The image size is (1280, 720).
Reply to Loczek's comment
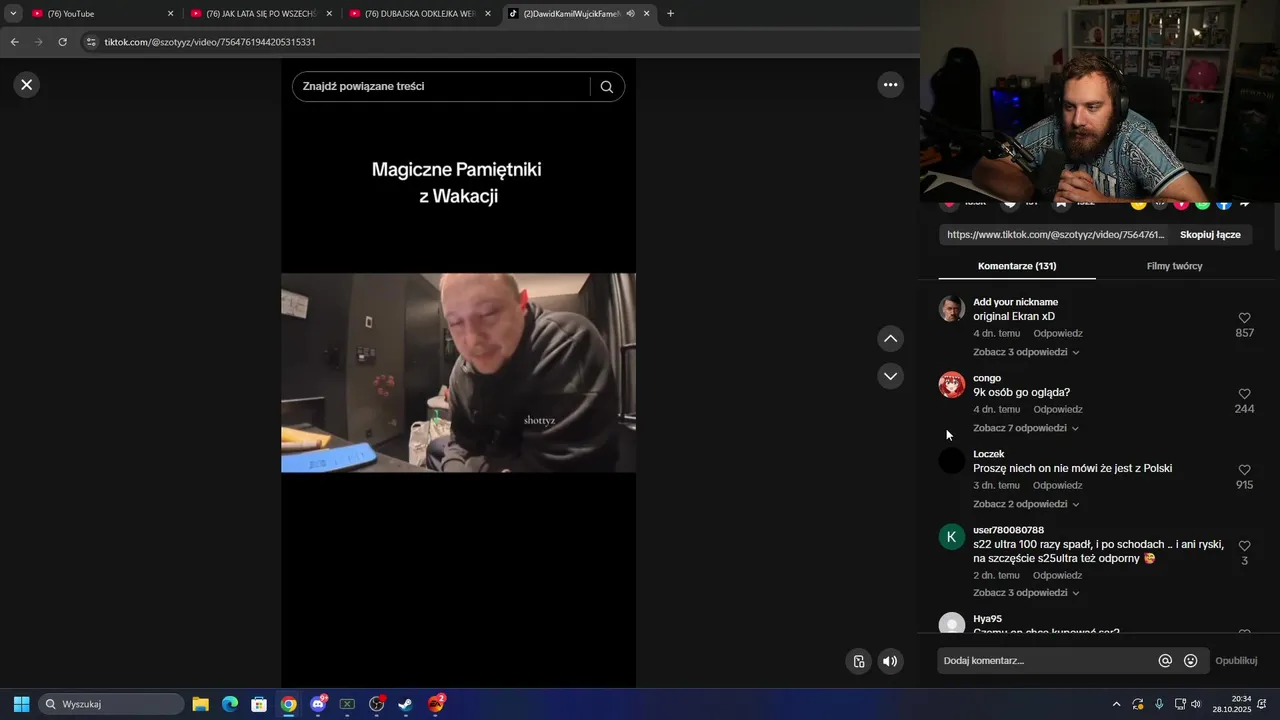click(x=1058, y=485)
